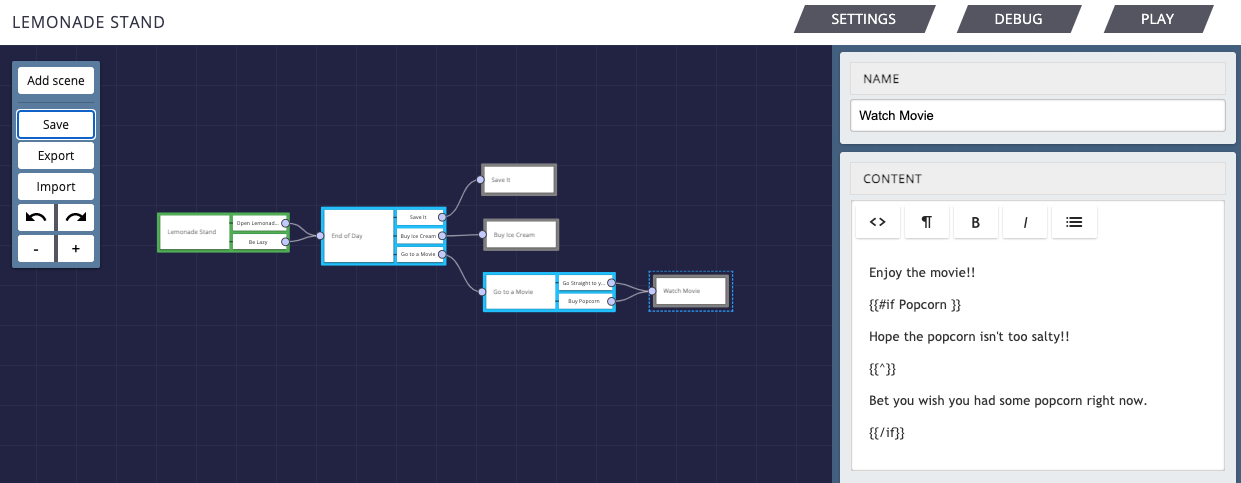
Task: Save the story project
Action: [56, 125]
